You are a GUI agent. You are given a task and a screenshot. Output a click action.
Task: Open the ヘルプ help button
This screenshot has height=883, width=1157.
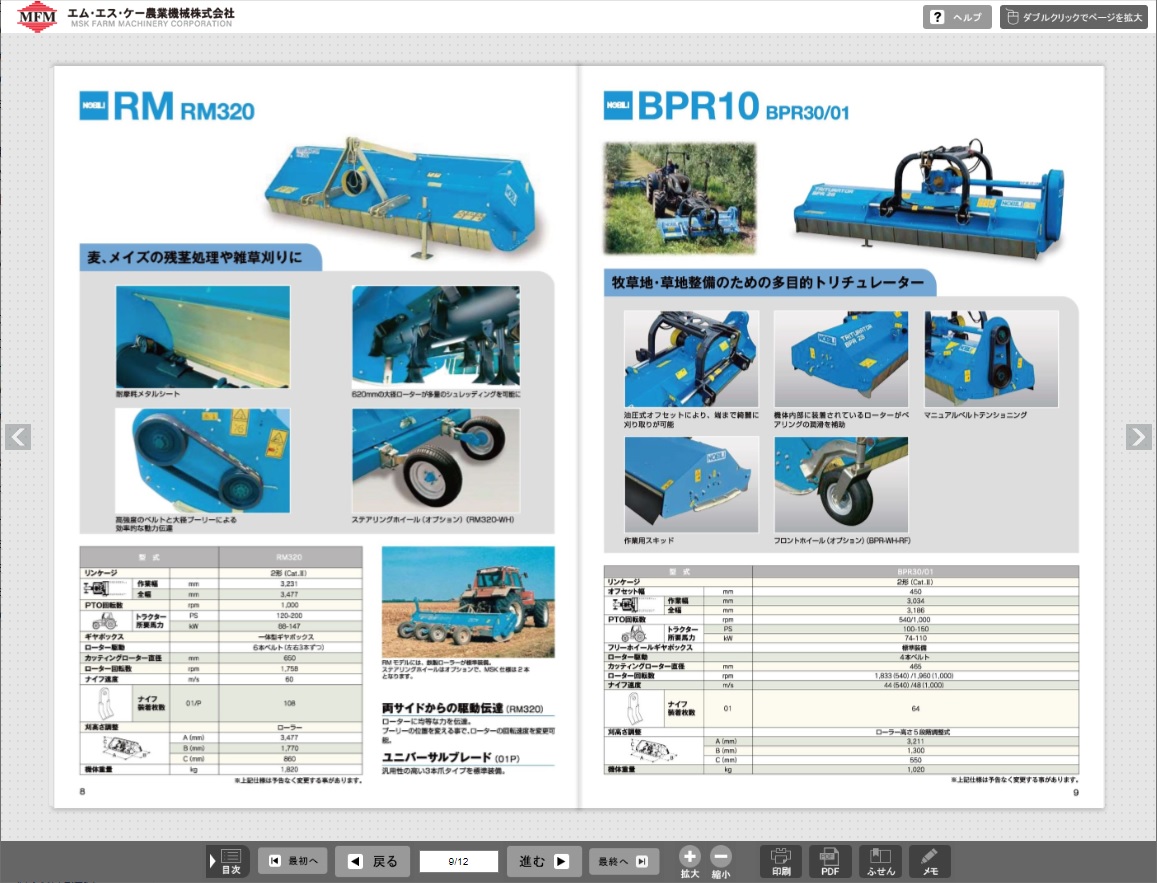(x=956, y=17)
